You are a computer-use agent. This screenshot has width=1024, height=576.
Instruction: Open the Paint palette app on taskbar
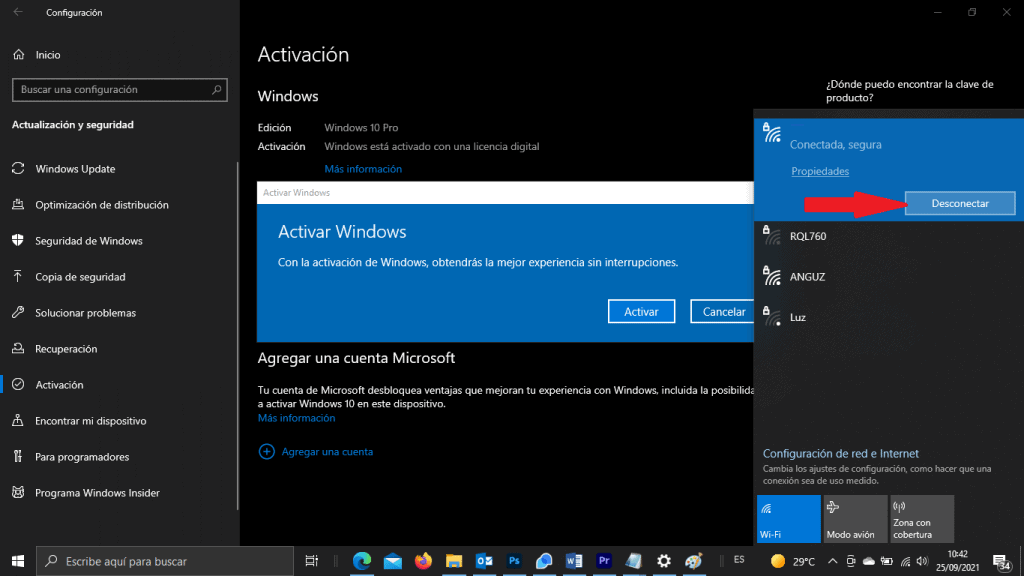pos(694,561)
